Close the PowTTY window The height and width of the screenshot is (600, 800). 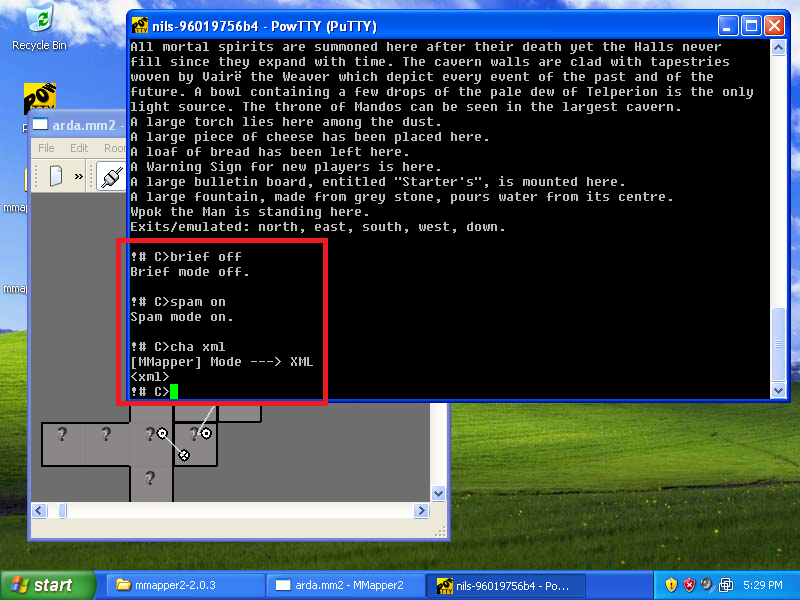coord(774,26)
